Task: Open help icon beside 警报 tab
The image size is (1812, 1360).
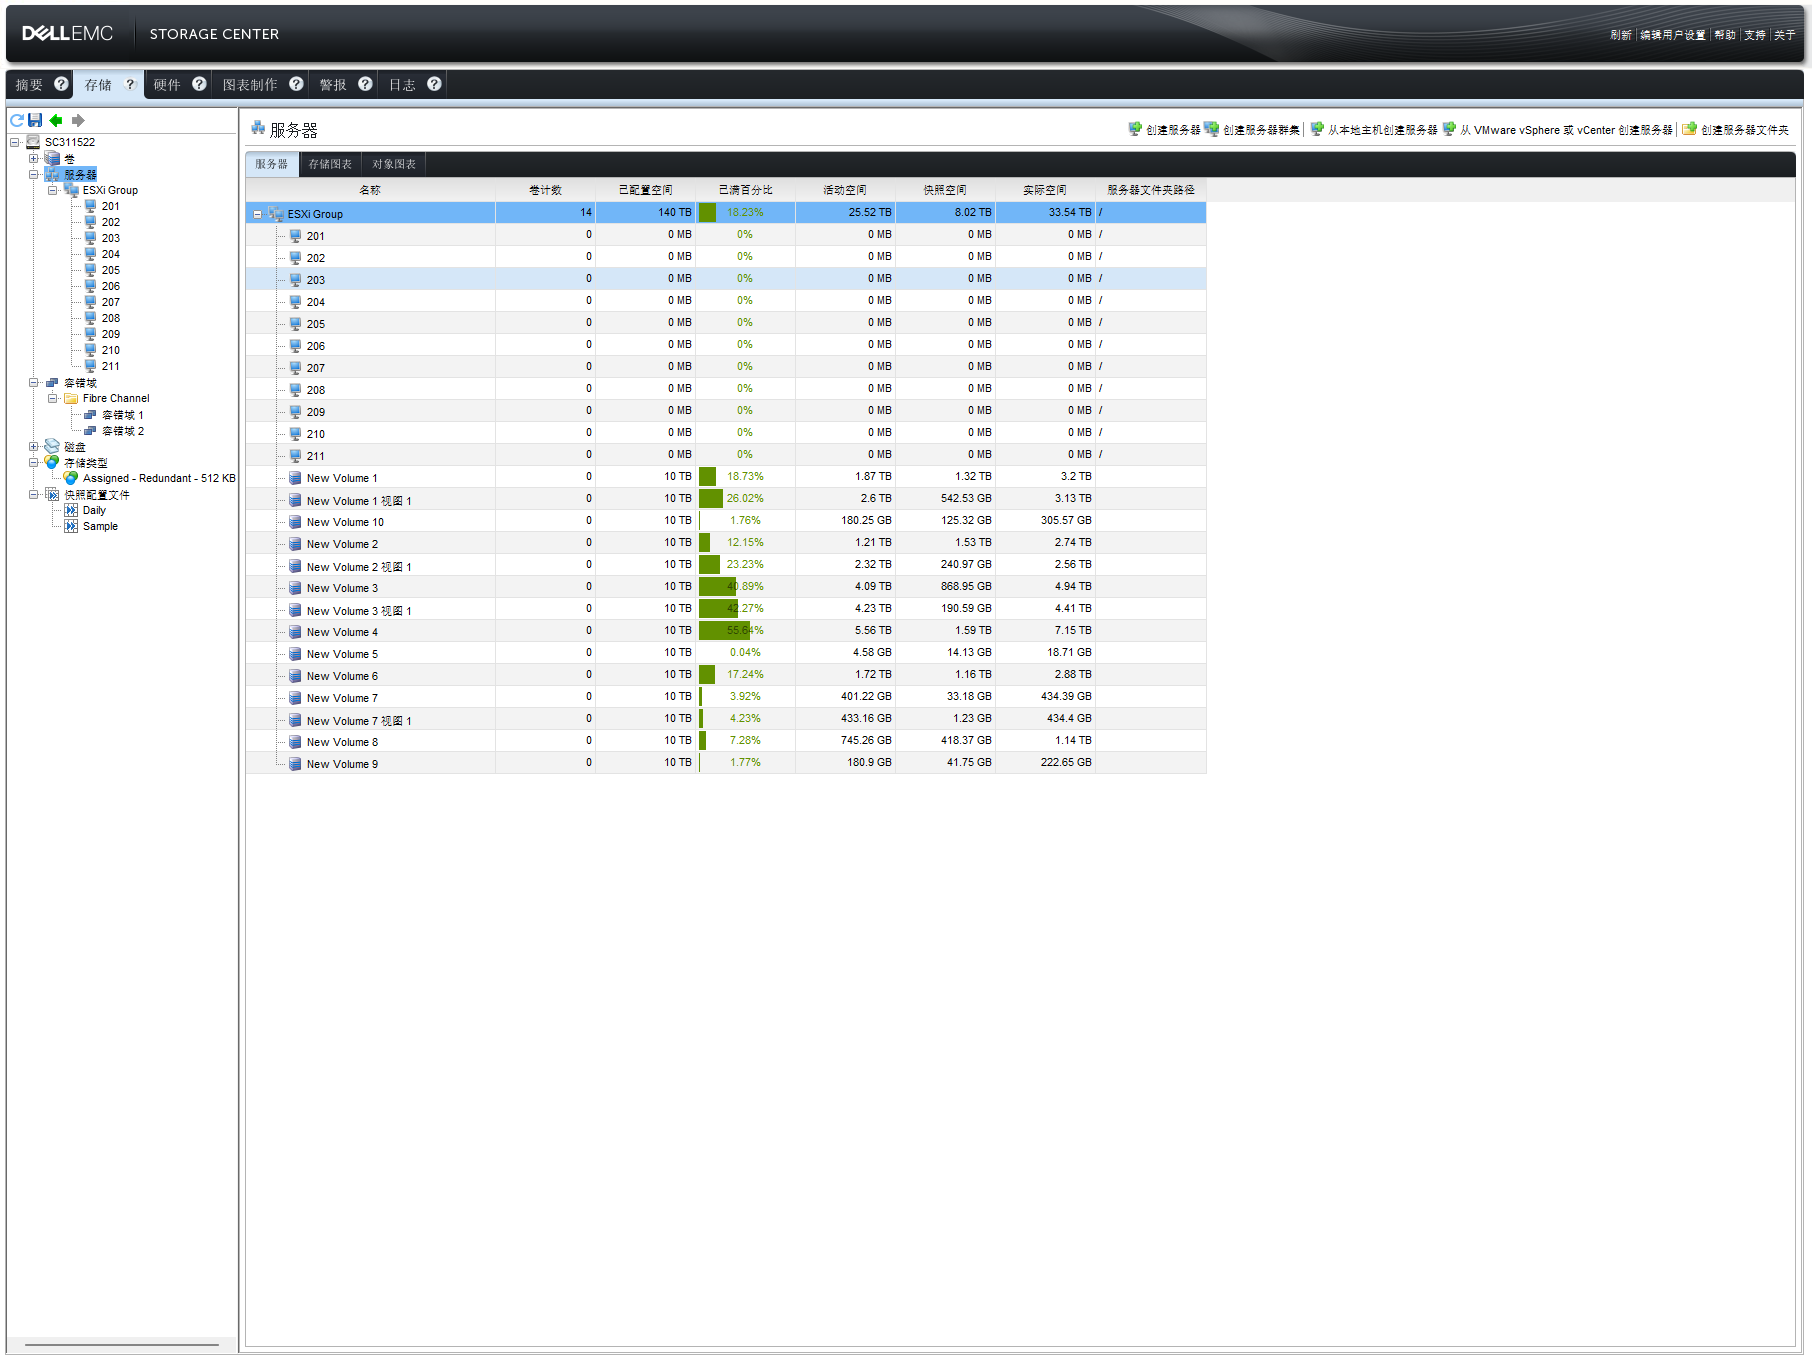Action: pos(365,84)
